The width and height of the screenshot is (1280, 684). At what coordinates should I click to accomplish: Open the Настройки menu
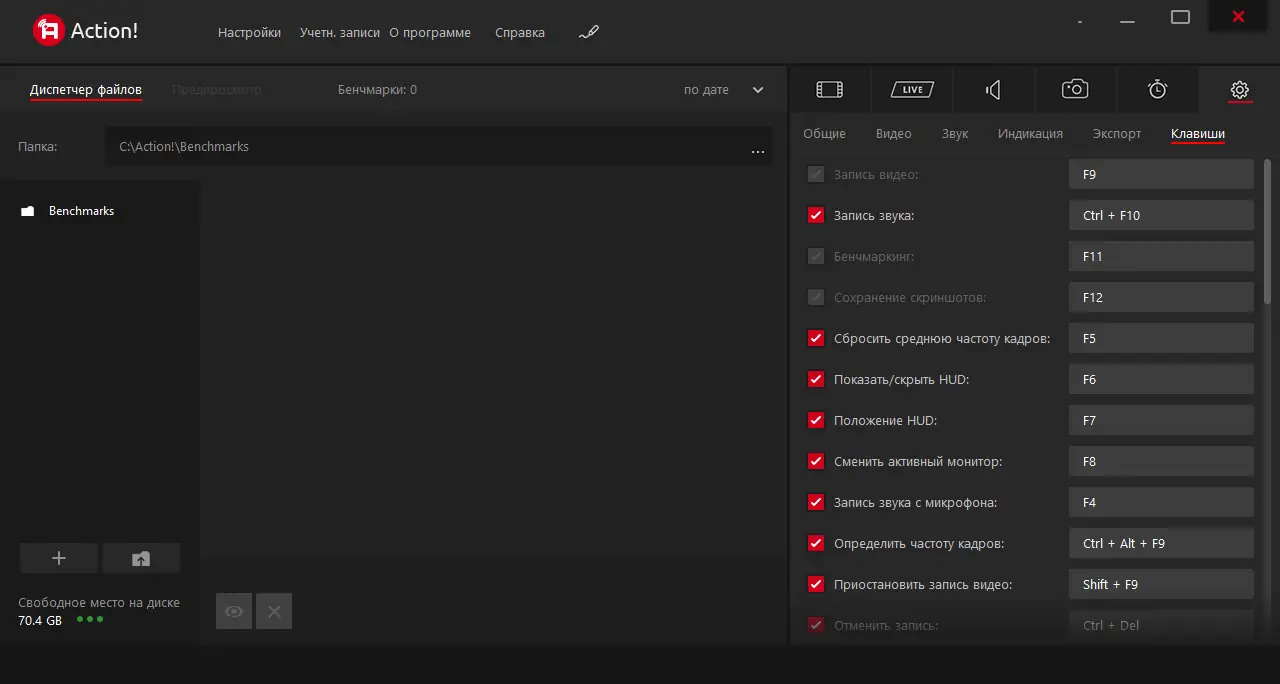click(249, 32)
